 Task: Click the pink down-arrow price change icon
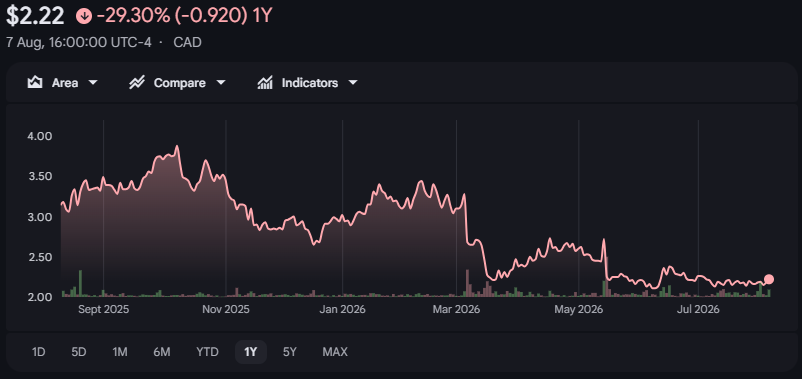click(83, 16)
